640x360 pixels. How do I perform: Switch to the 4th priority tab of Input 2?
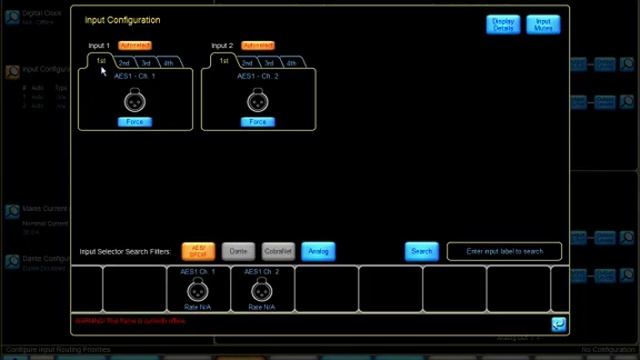(x=291, y=63)
